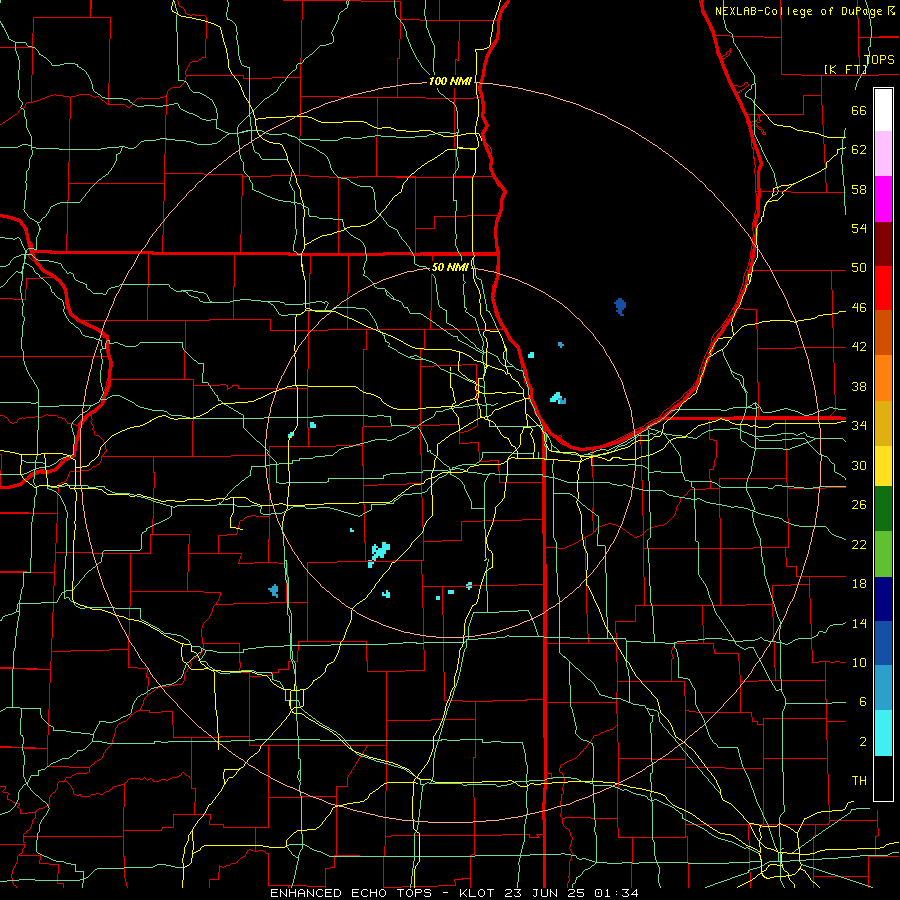Click the white 66 kft color swatch
900x900 pixels.
pos(883,110)
